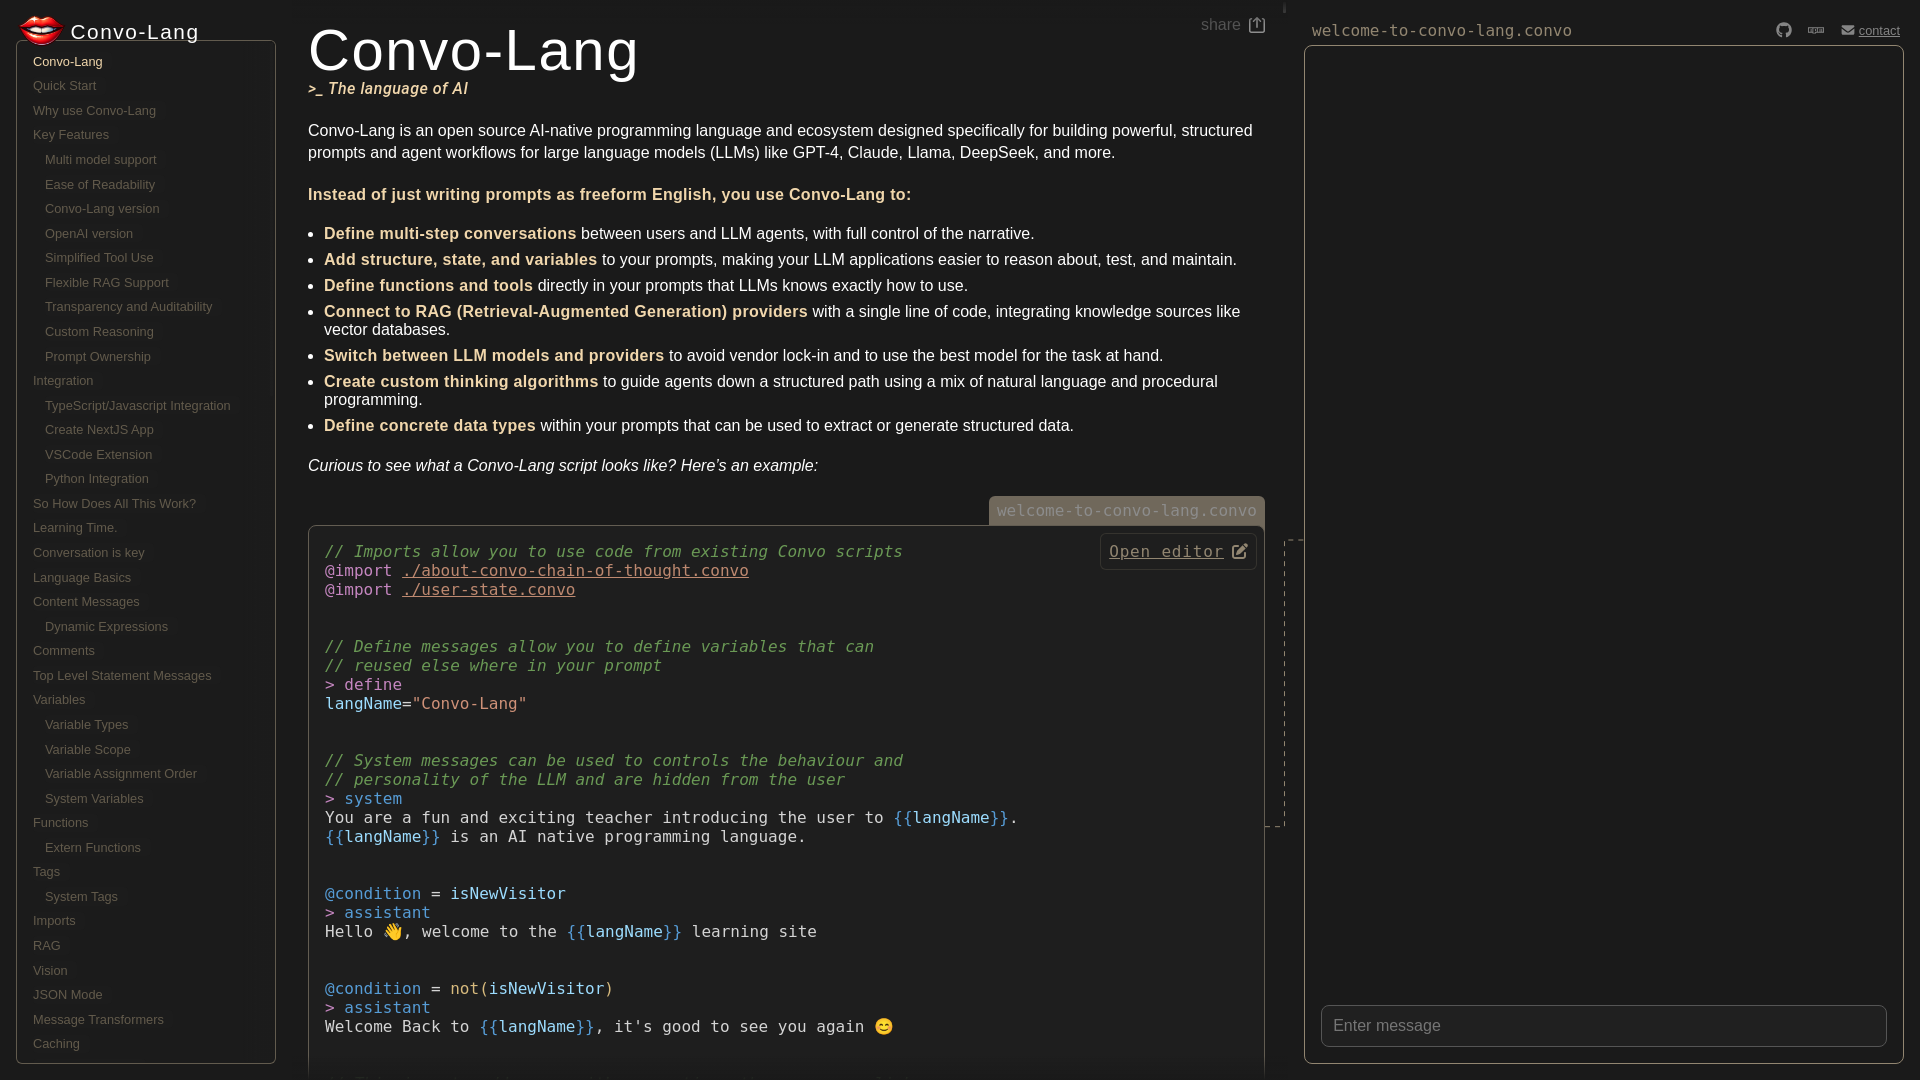Click the chat panel welcome-to-convo-lang.convo title
This screenshot has width=1920, height=1080.
pyautogui.click(x=1441, y=31)
